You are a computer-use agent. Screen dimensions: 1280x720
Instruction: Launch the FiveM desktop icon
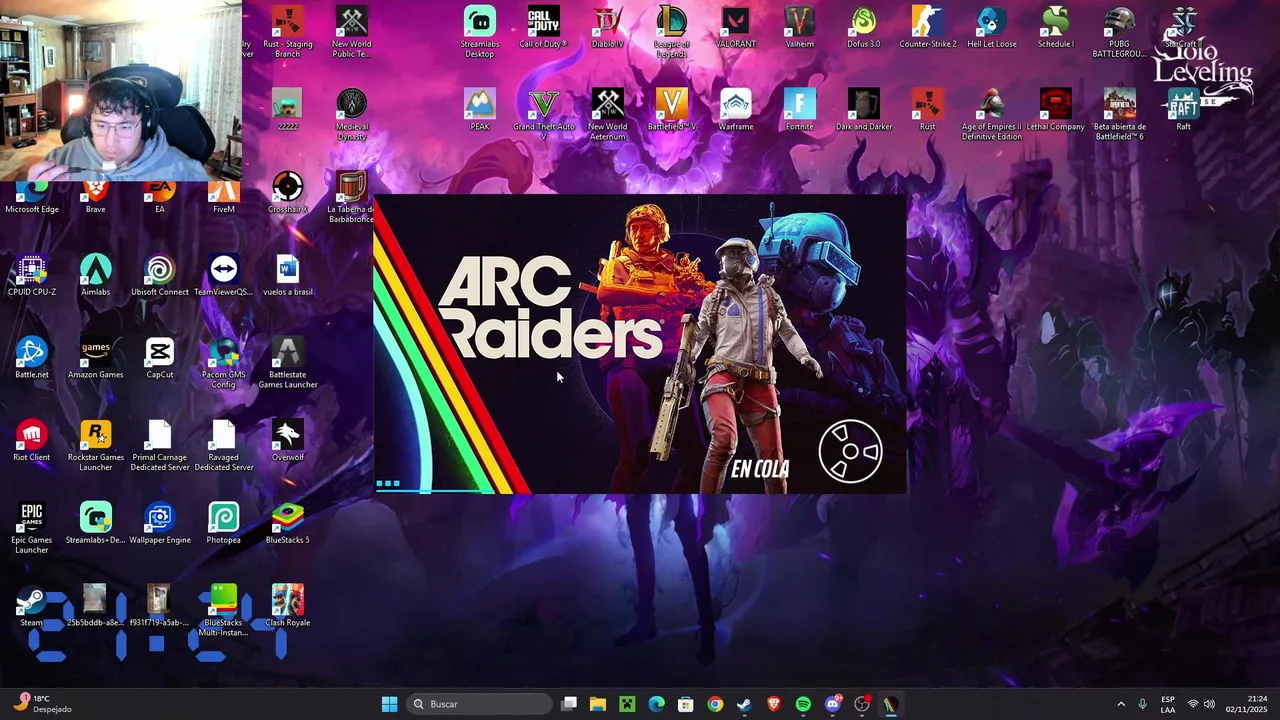224,197
